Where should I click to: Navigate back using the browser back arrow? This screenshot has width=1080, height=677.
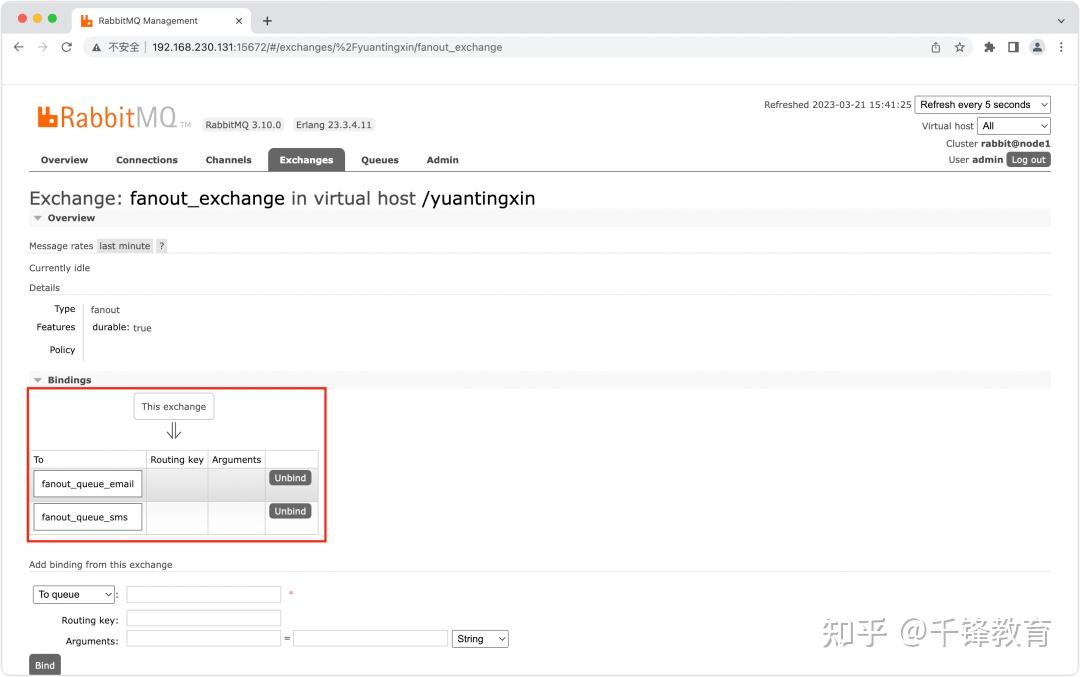18,46
